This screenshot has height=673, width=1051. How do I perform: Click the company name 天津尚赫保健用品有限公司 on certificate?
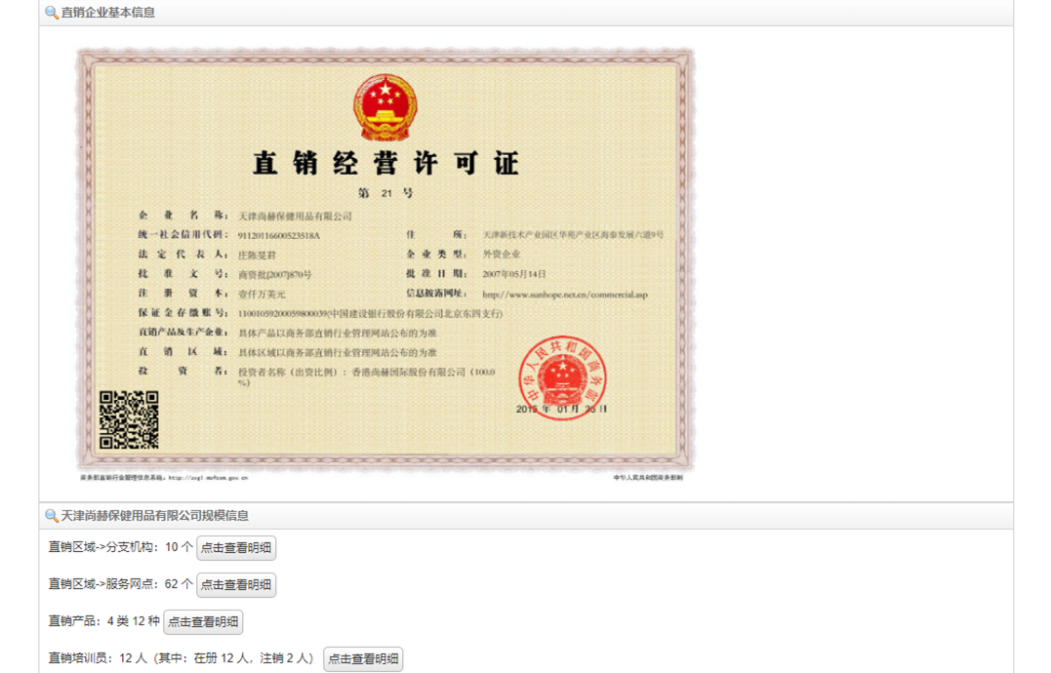(295, 216)
